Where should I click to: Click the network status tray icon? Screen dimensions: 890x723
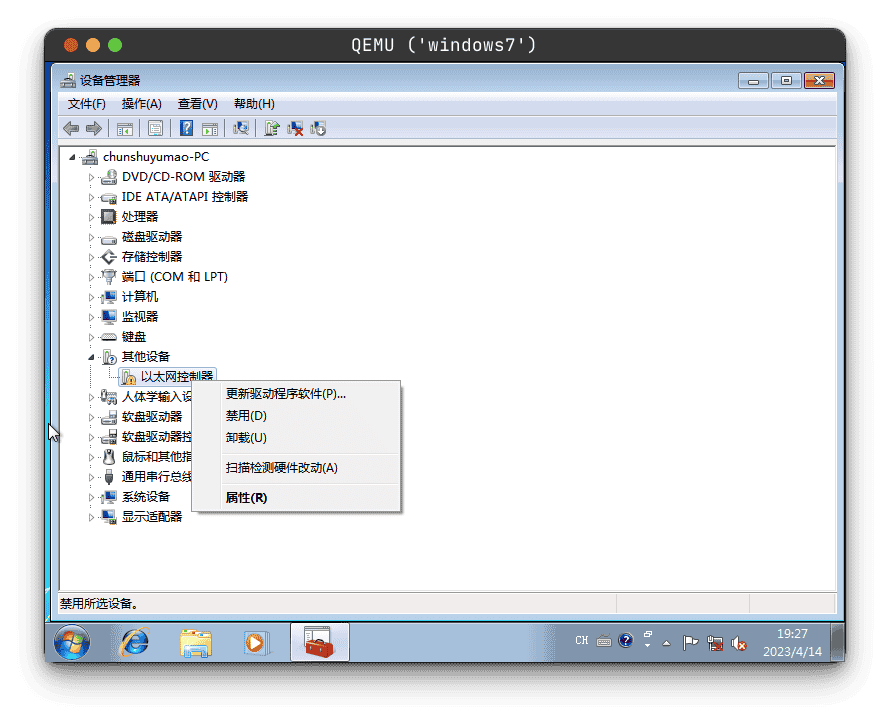715,643
